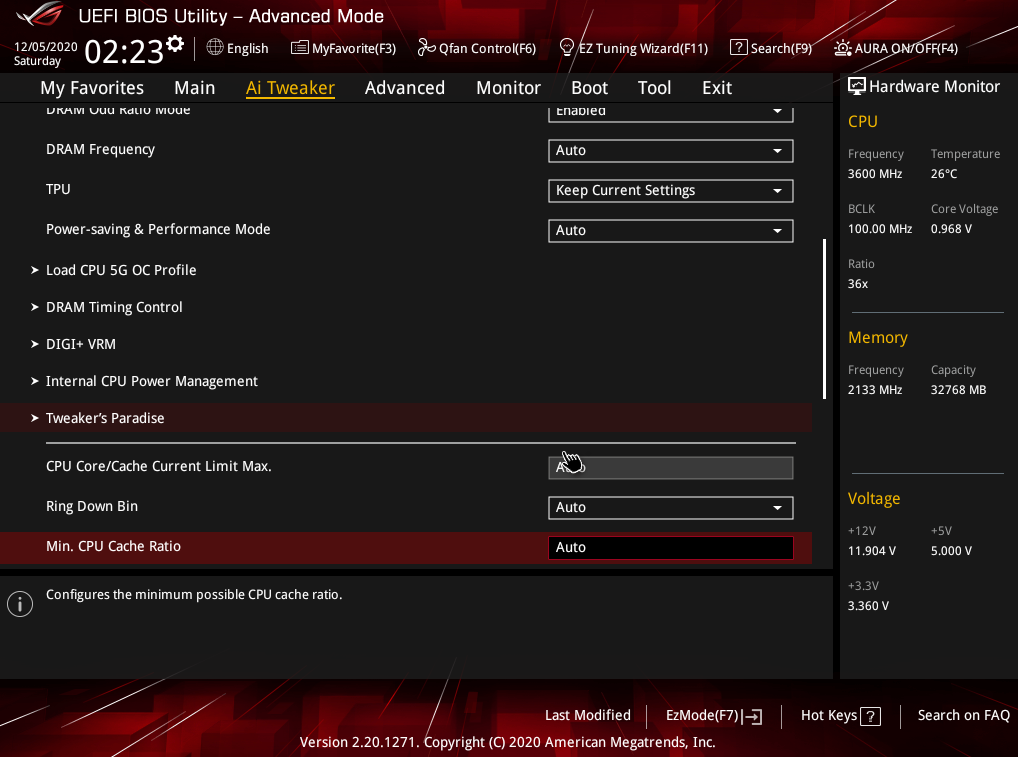Expand Internal CPU Power Management
This screenshot has width=1018, height=757.
152,381
